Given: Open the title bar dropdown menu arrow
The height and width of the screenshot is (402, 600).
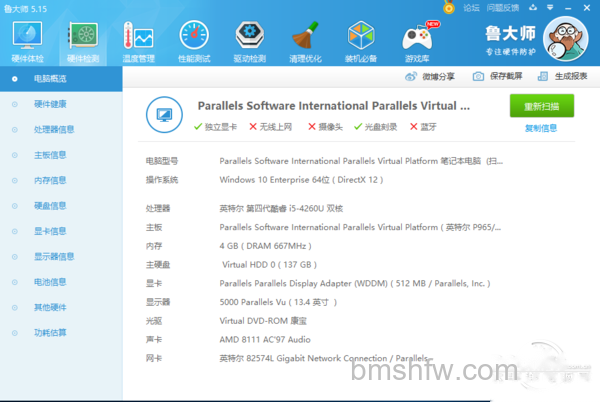Looking at the screenshot, I should [550, 8].
